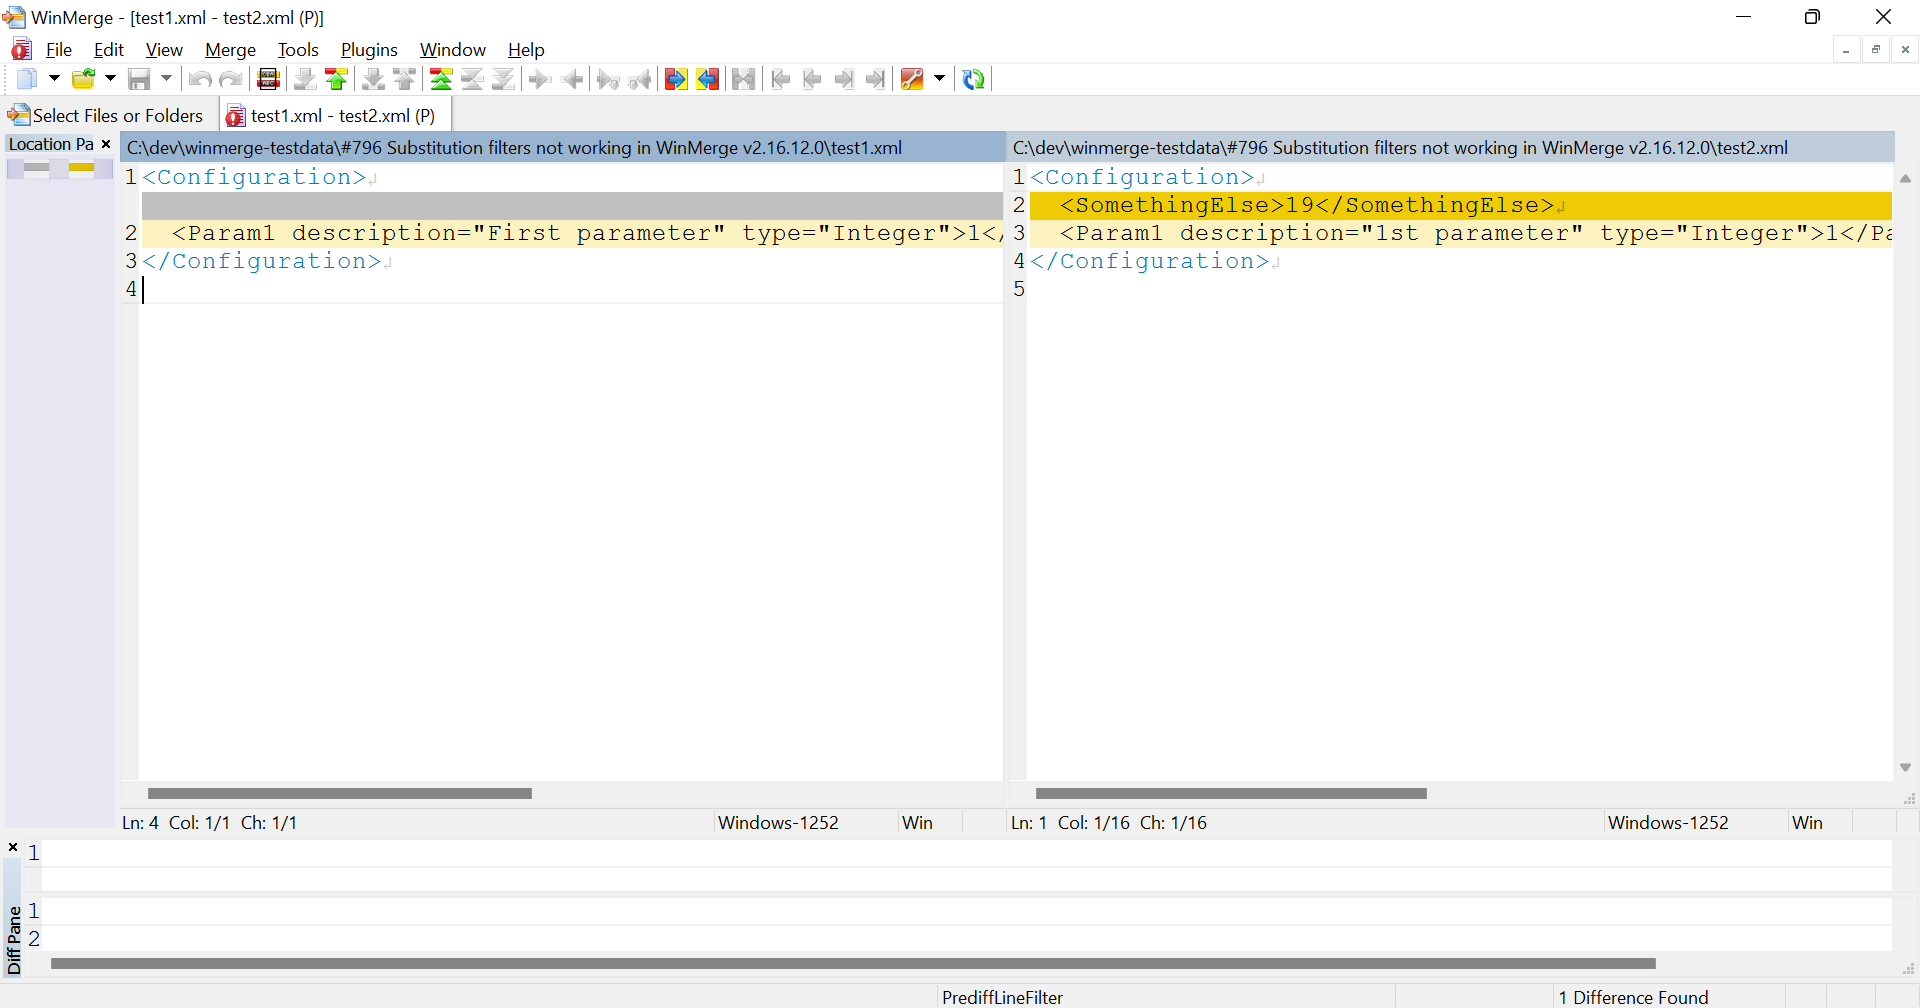Screen dimensions: 1920x1008
Task: Open the File menu
Action: pyautogui.click(x=59, y=50)
